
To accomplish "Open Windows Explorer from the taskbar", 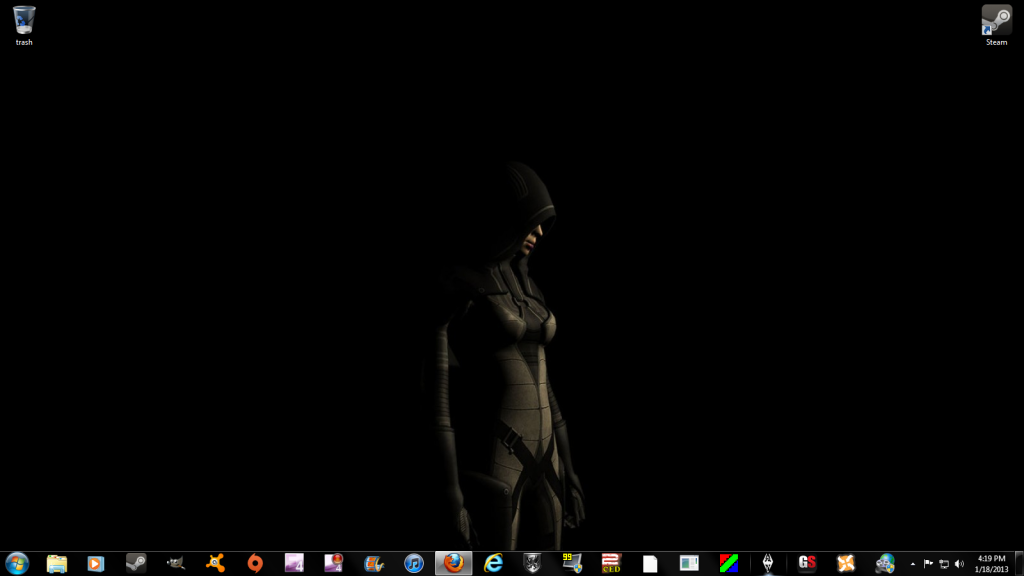I will point(57,563).
